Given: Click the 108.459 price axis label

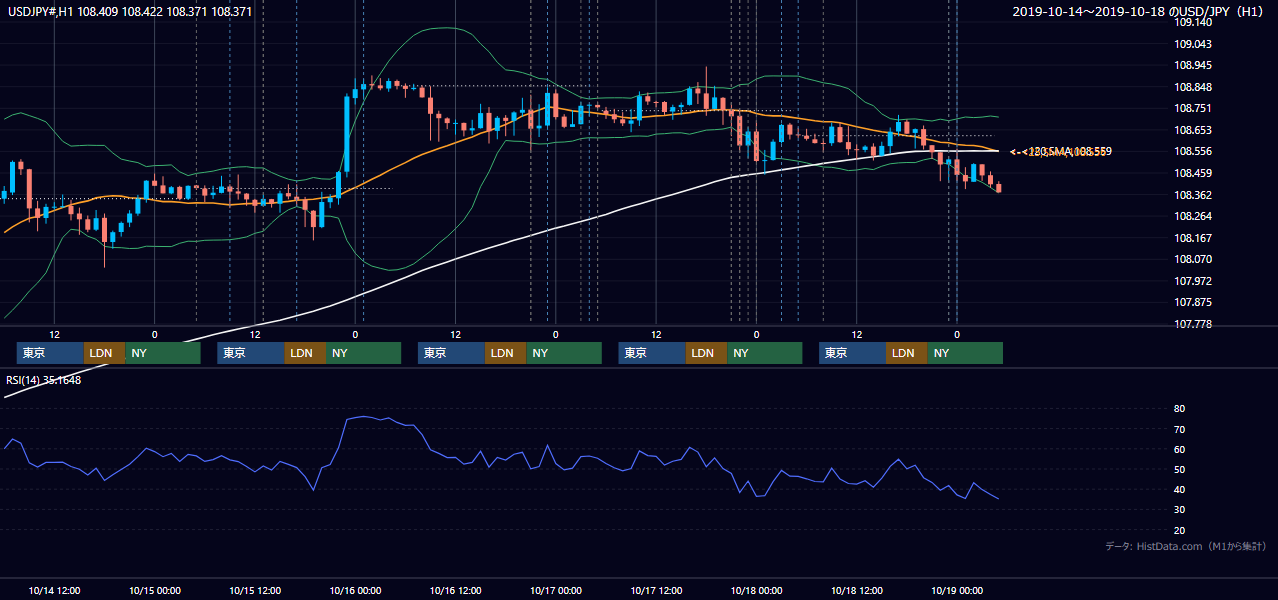Looking at the screenshot, I should pos(1192,173).
